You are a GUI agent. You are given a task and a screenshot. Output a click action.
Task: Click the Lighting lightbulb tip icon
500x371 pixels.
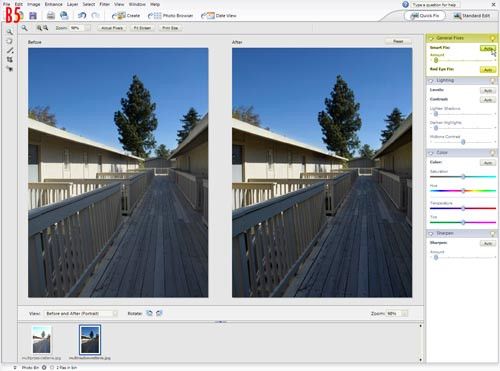coord(492,81)
